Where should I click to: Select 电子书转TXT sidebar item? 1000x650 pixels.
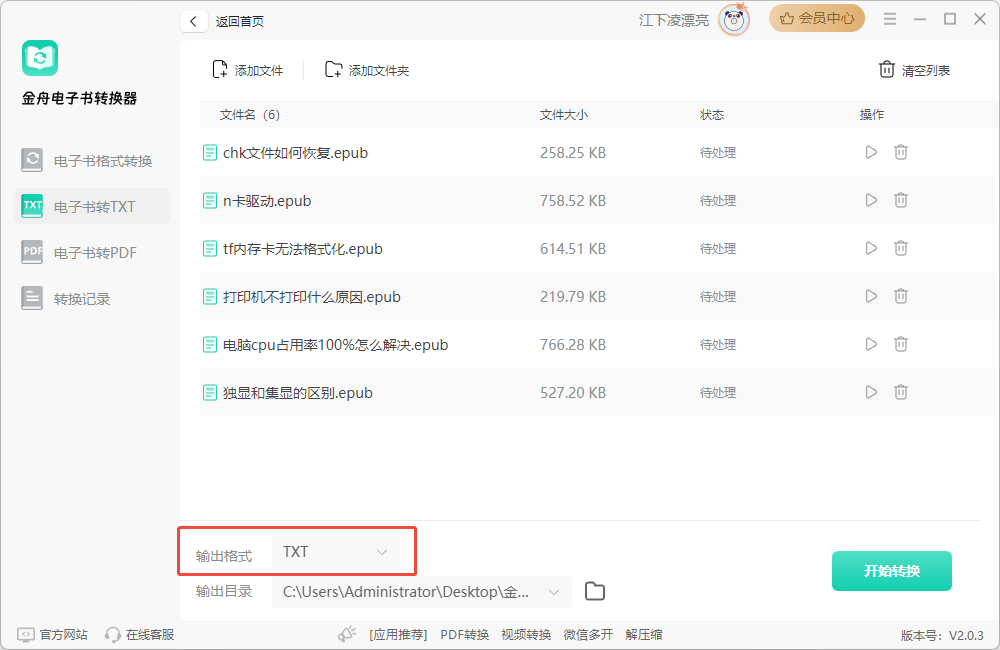point(92,207)
